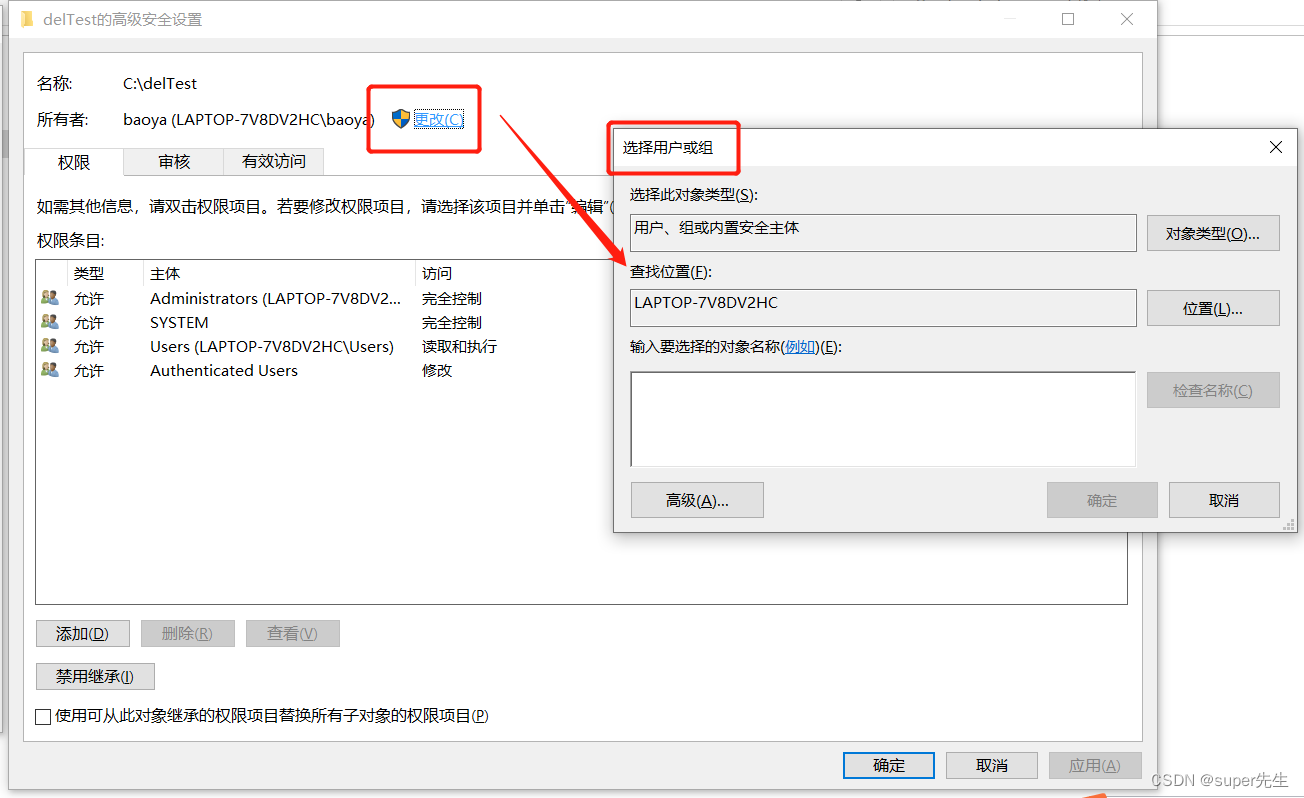This screenshot has width=1304, height=798.
Task: Click the 查看(V) button
Action: (x=292, y=634)
